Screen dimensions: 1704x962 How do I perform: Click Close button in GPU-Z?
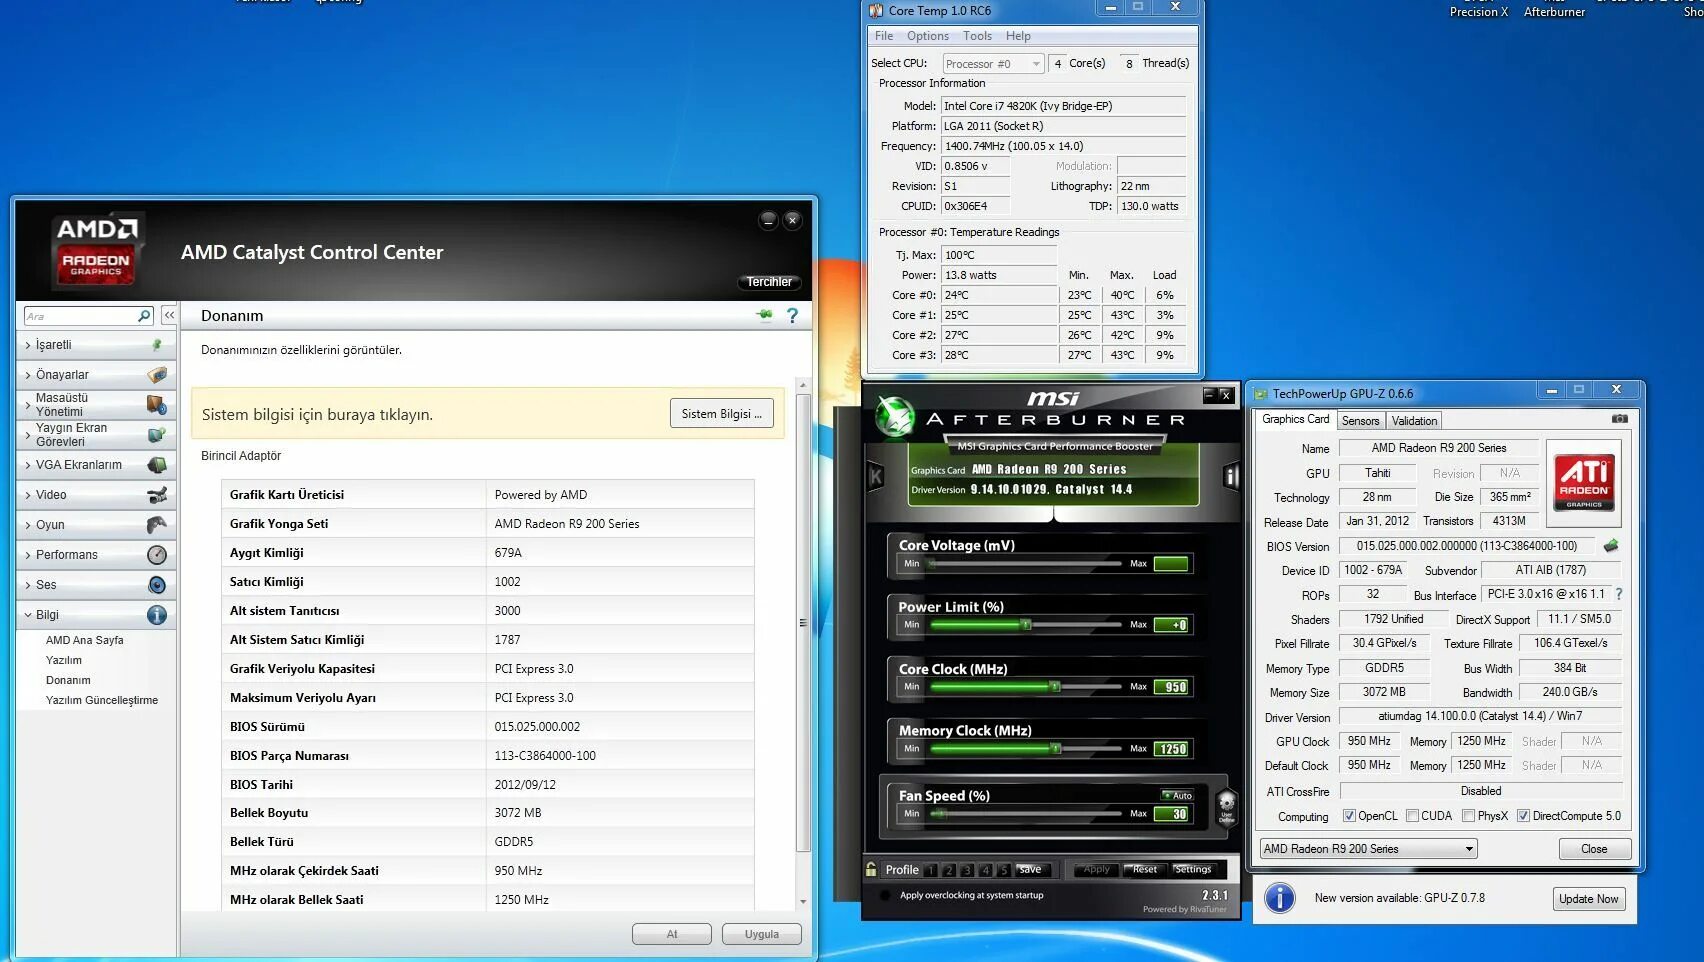[1594, 849]
